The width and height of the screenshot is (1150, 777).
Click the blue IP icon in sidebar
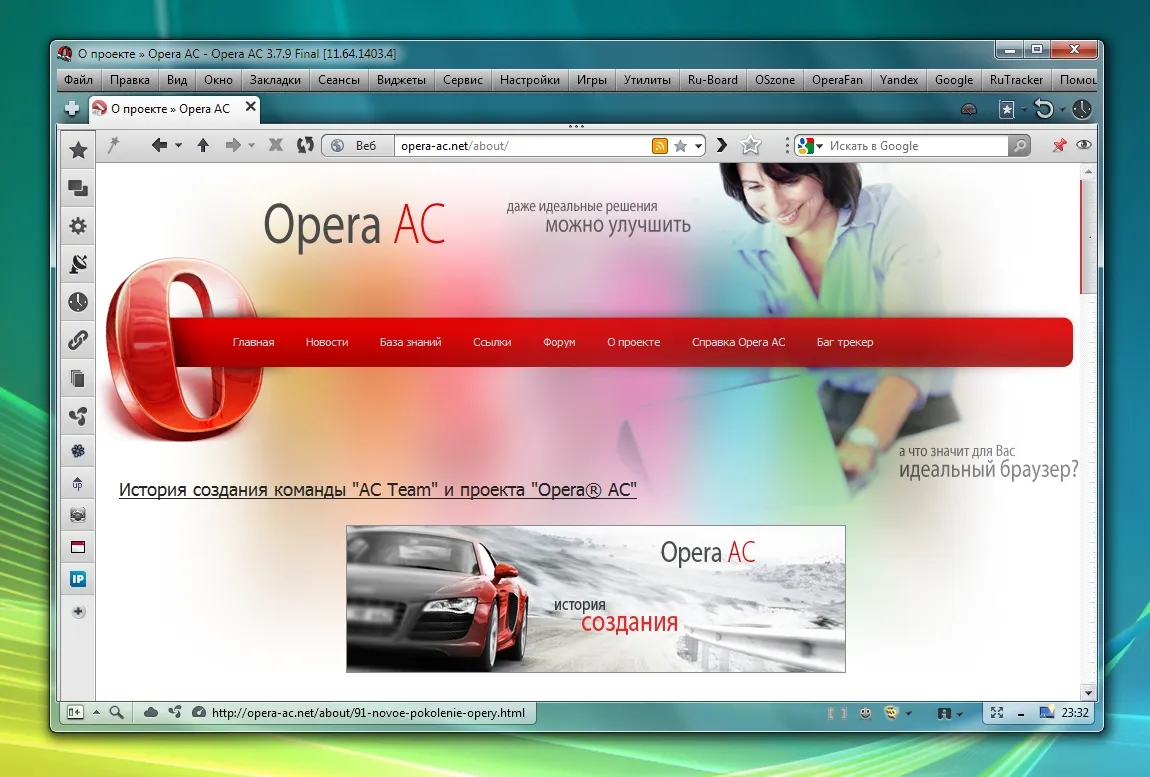tap(77, 579)
